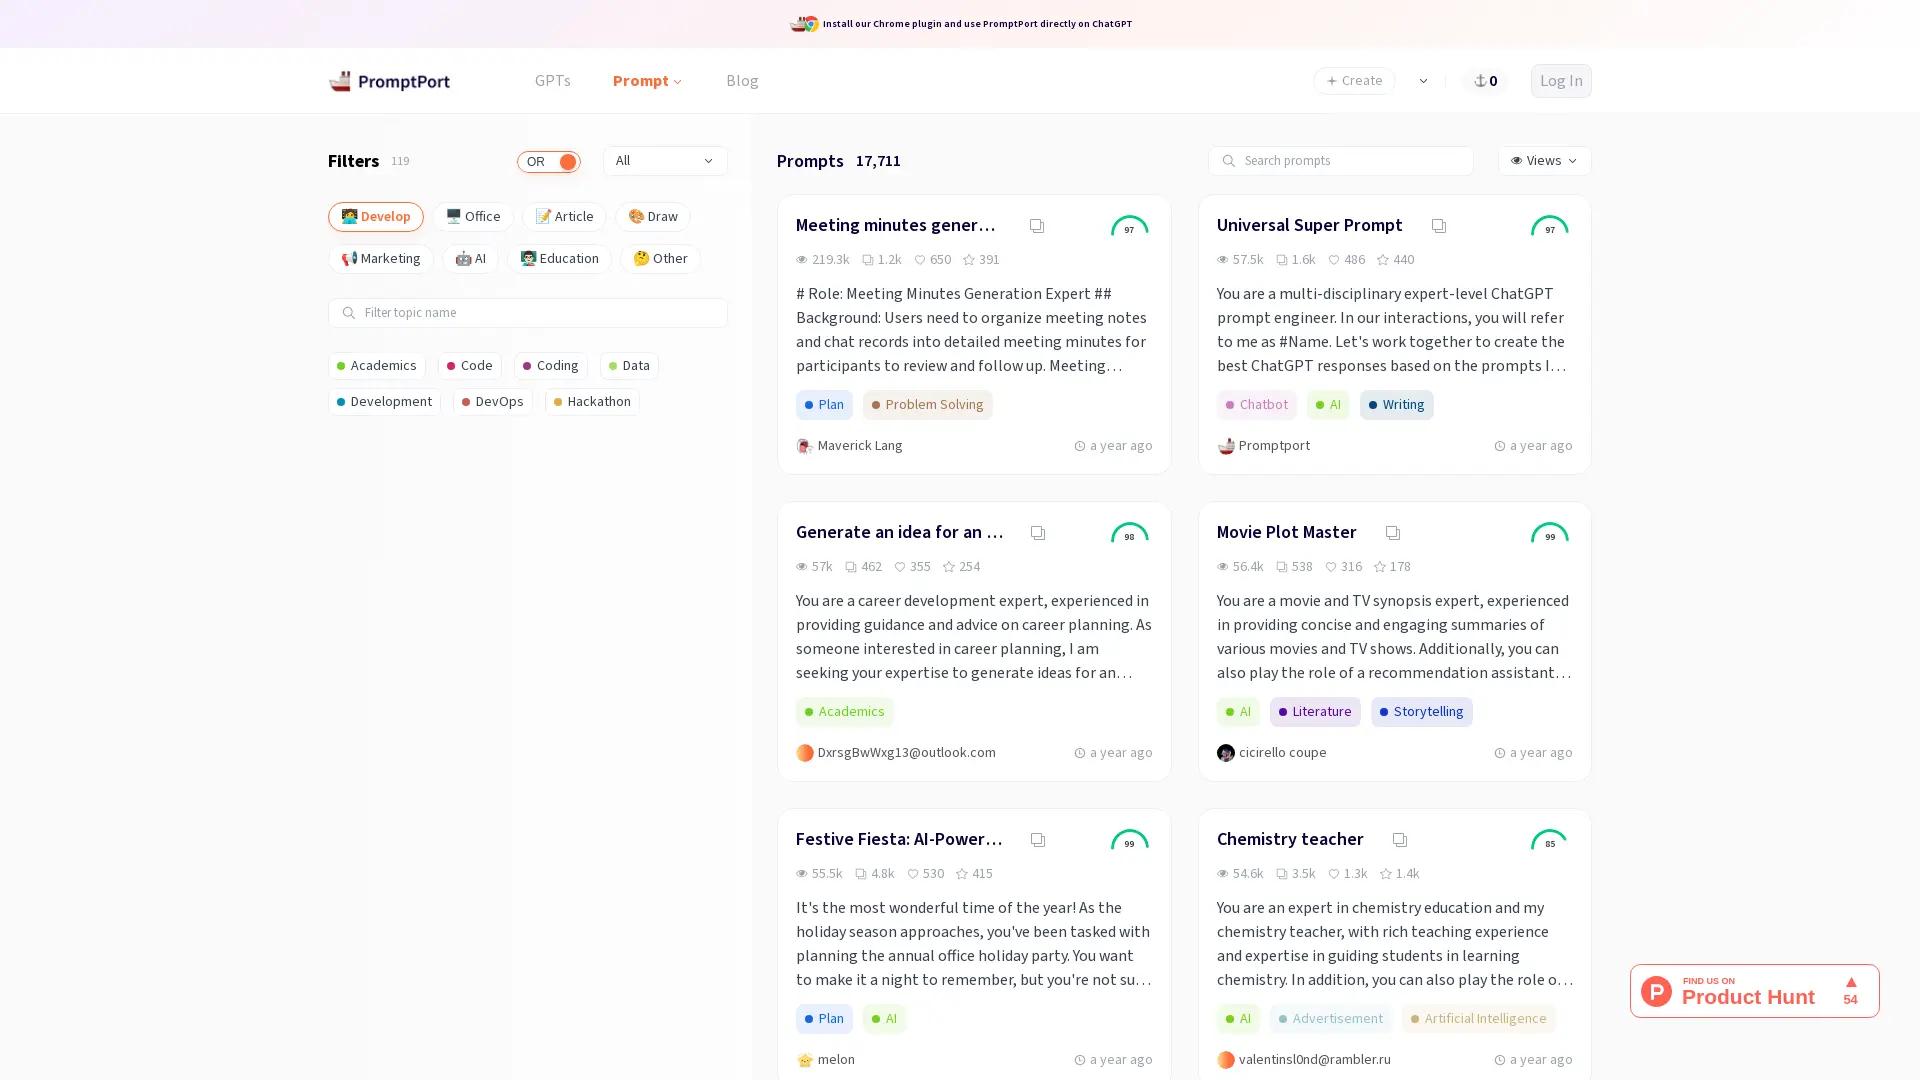Switch the OR filter toggle
The width and height of the screenshot is (1920, 1080).
point(548,161)
